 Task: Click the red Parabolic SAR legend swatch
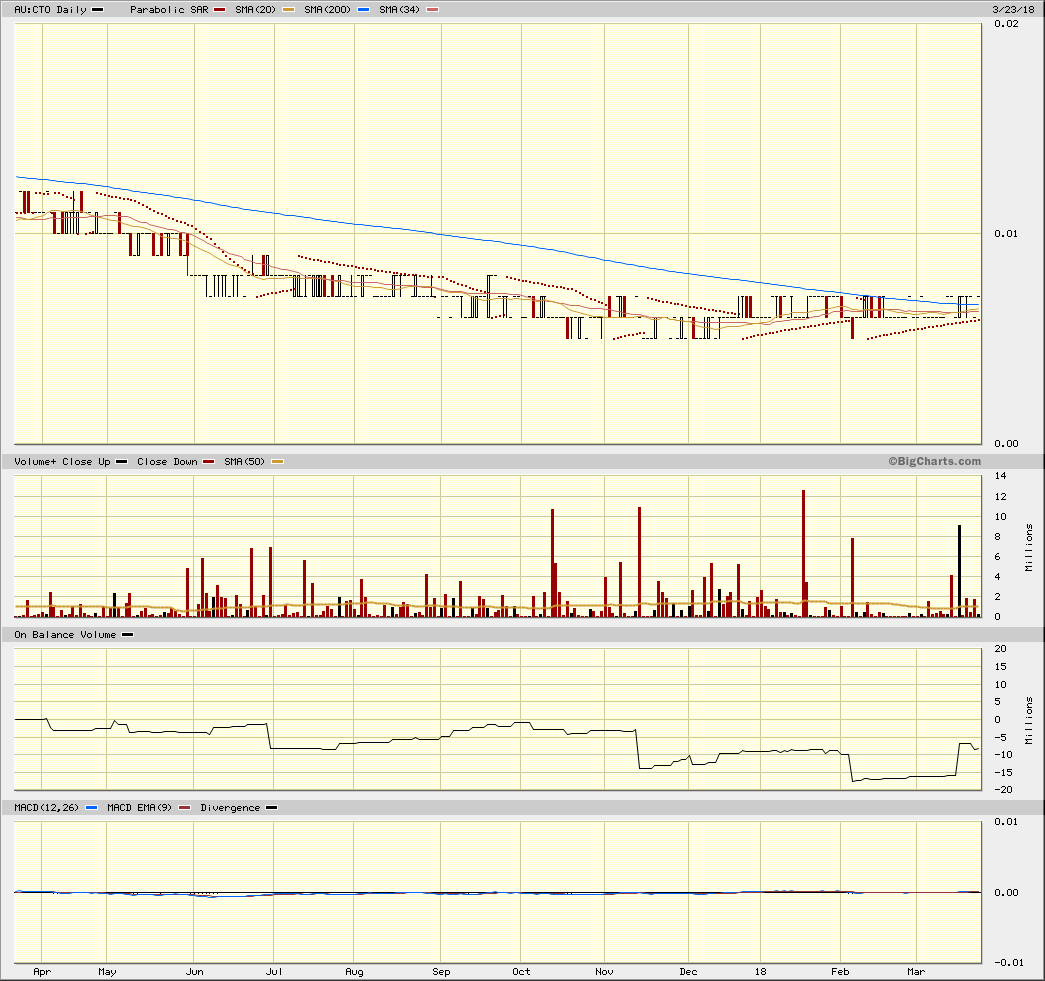(219, 10)
